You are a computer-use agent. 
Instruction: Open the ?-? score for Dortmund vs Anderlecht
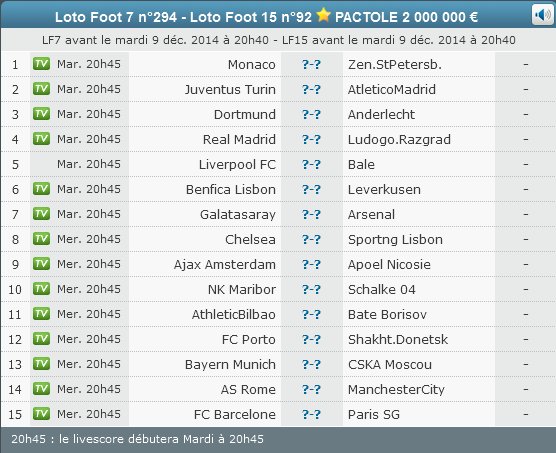pyautogui.click(x=311, y=114)
